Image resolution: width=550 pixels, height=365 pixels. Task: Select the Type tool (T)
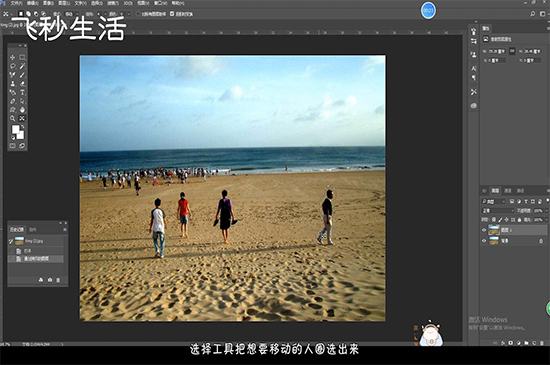(22, 92)
